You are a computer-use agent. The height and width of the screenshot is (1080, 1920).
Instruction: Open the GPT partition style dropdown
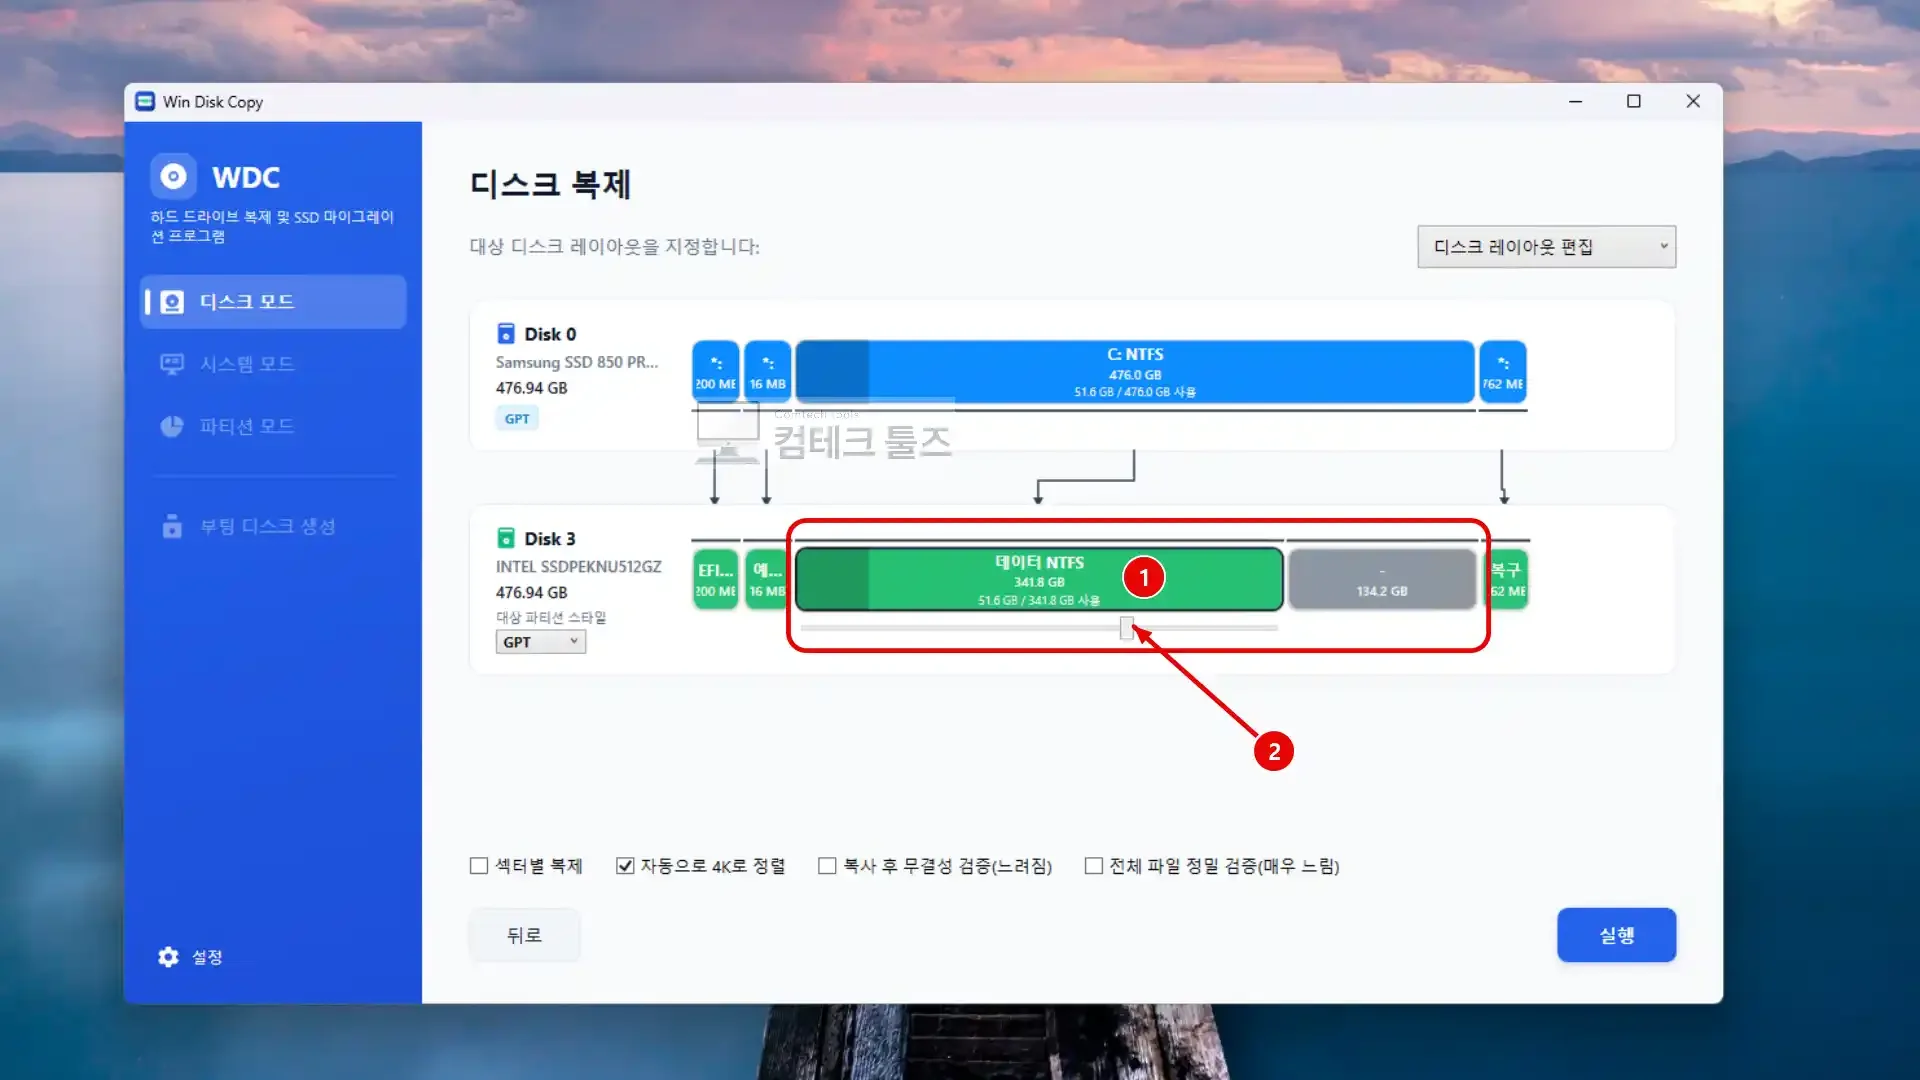[540, 642]
